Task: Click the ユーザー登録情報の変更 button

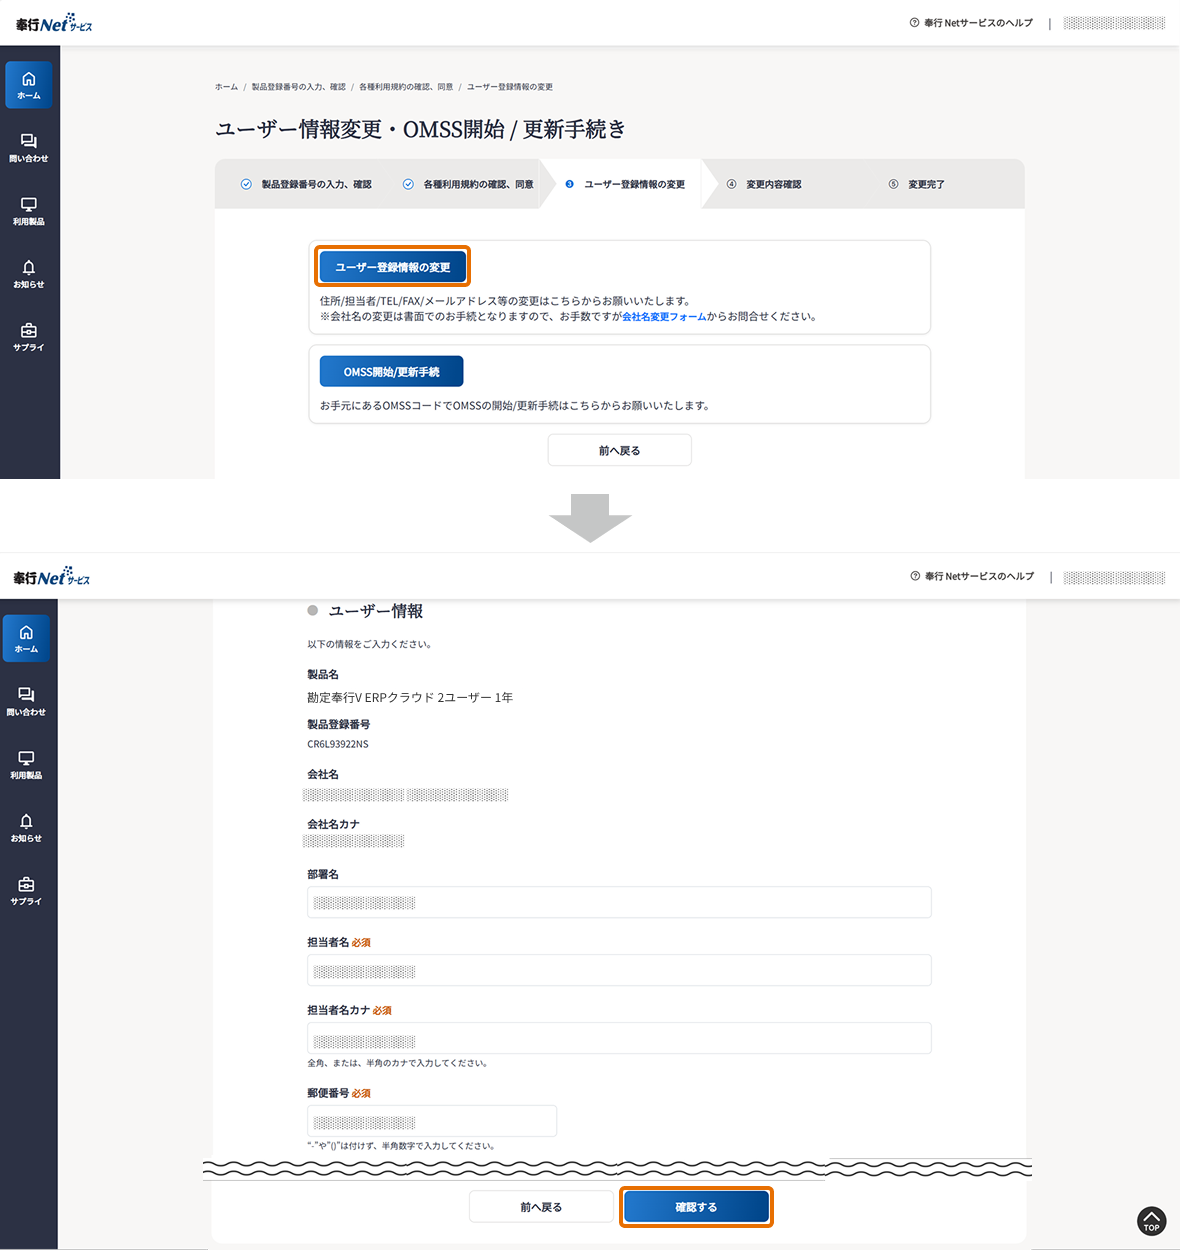Action: 392,267
